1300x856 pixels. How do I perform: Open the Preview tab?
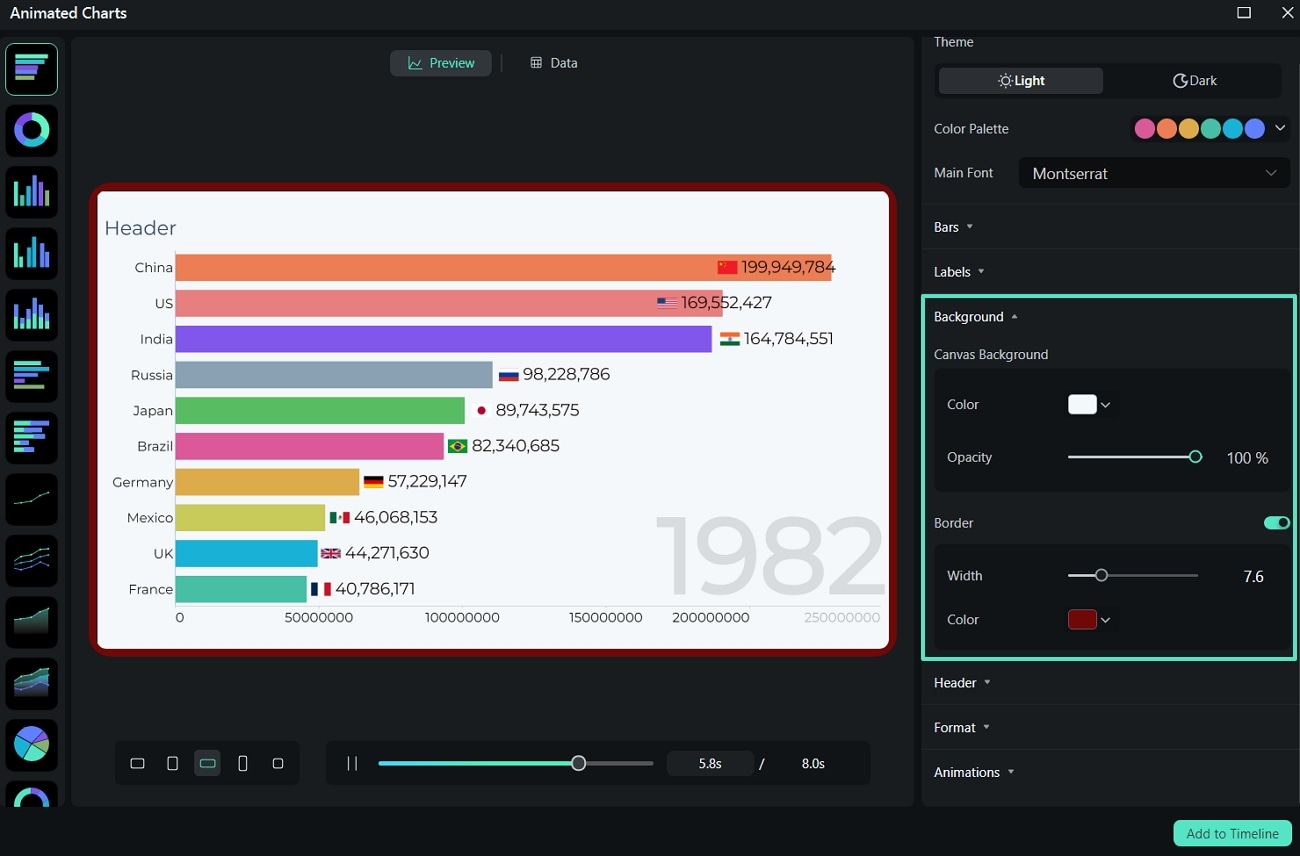(440, 63)
